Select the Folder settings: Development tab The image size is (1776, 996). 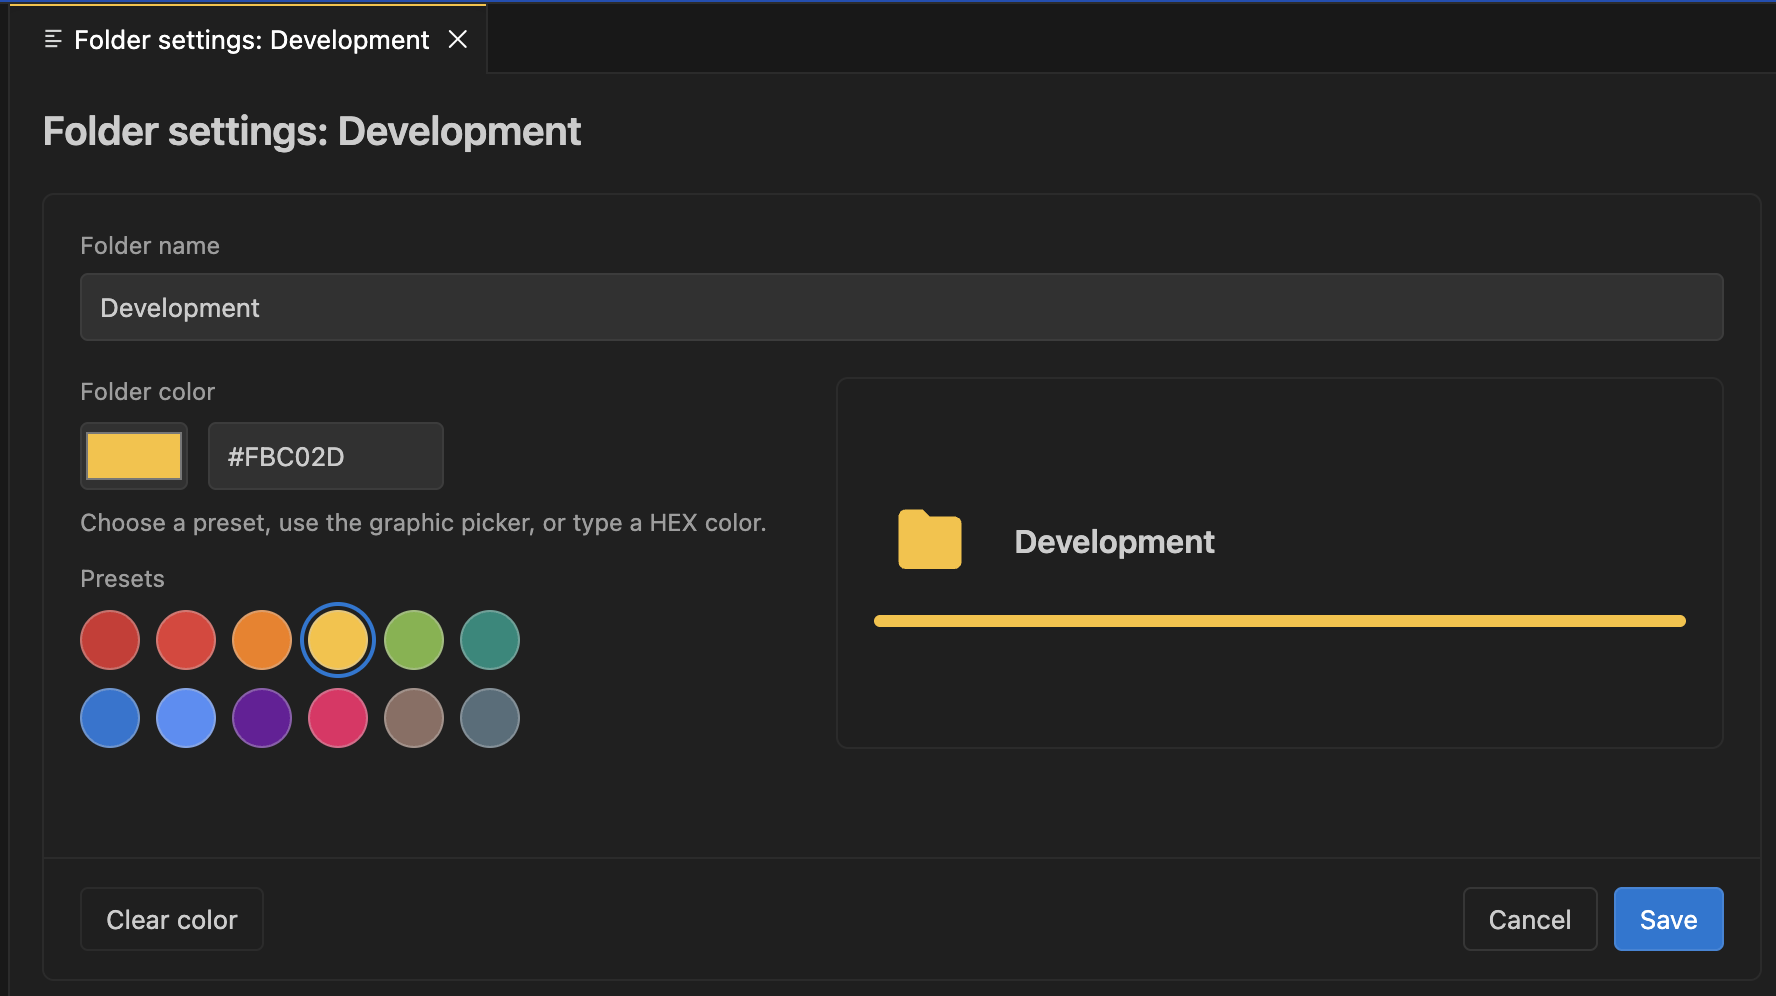[x=248, y=39]
